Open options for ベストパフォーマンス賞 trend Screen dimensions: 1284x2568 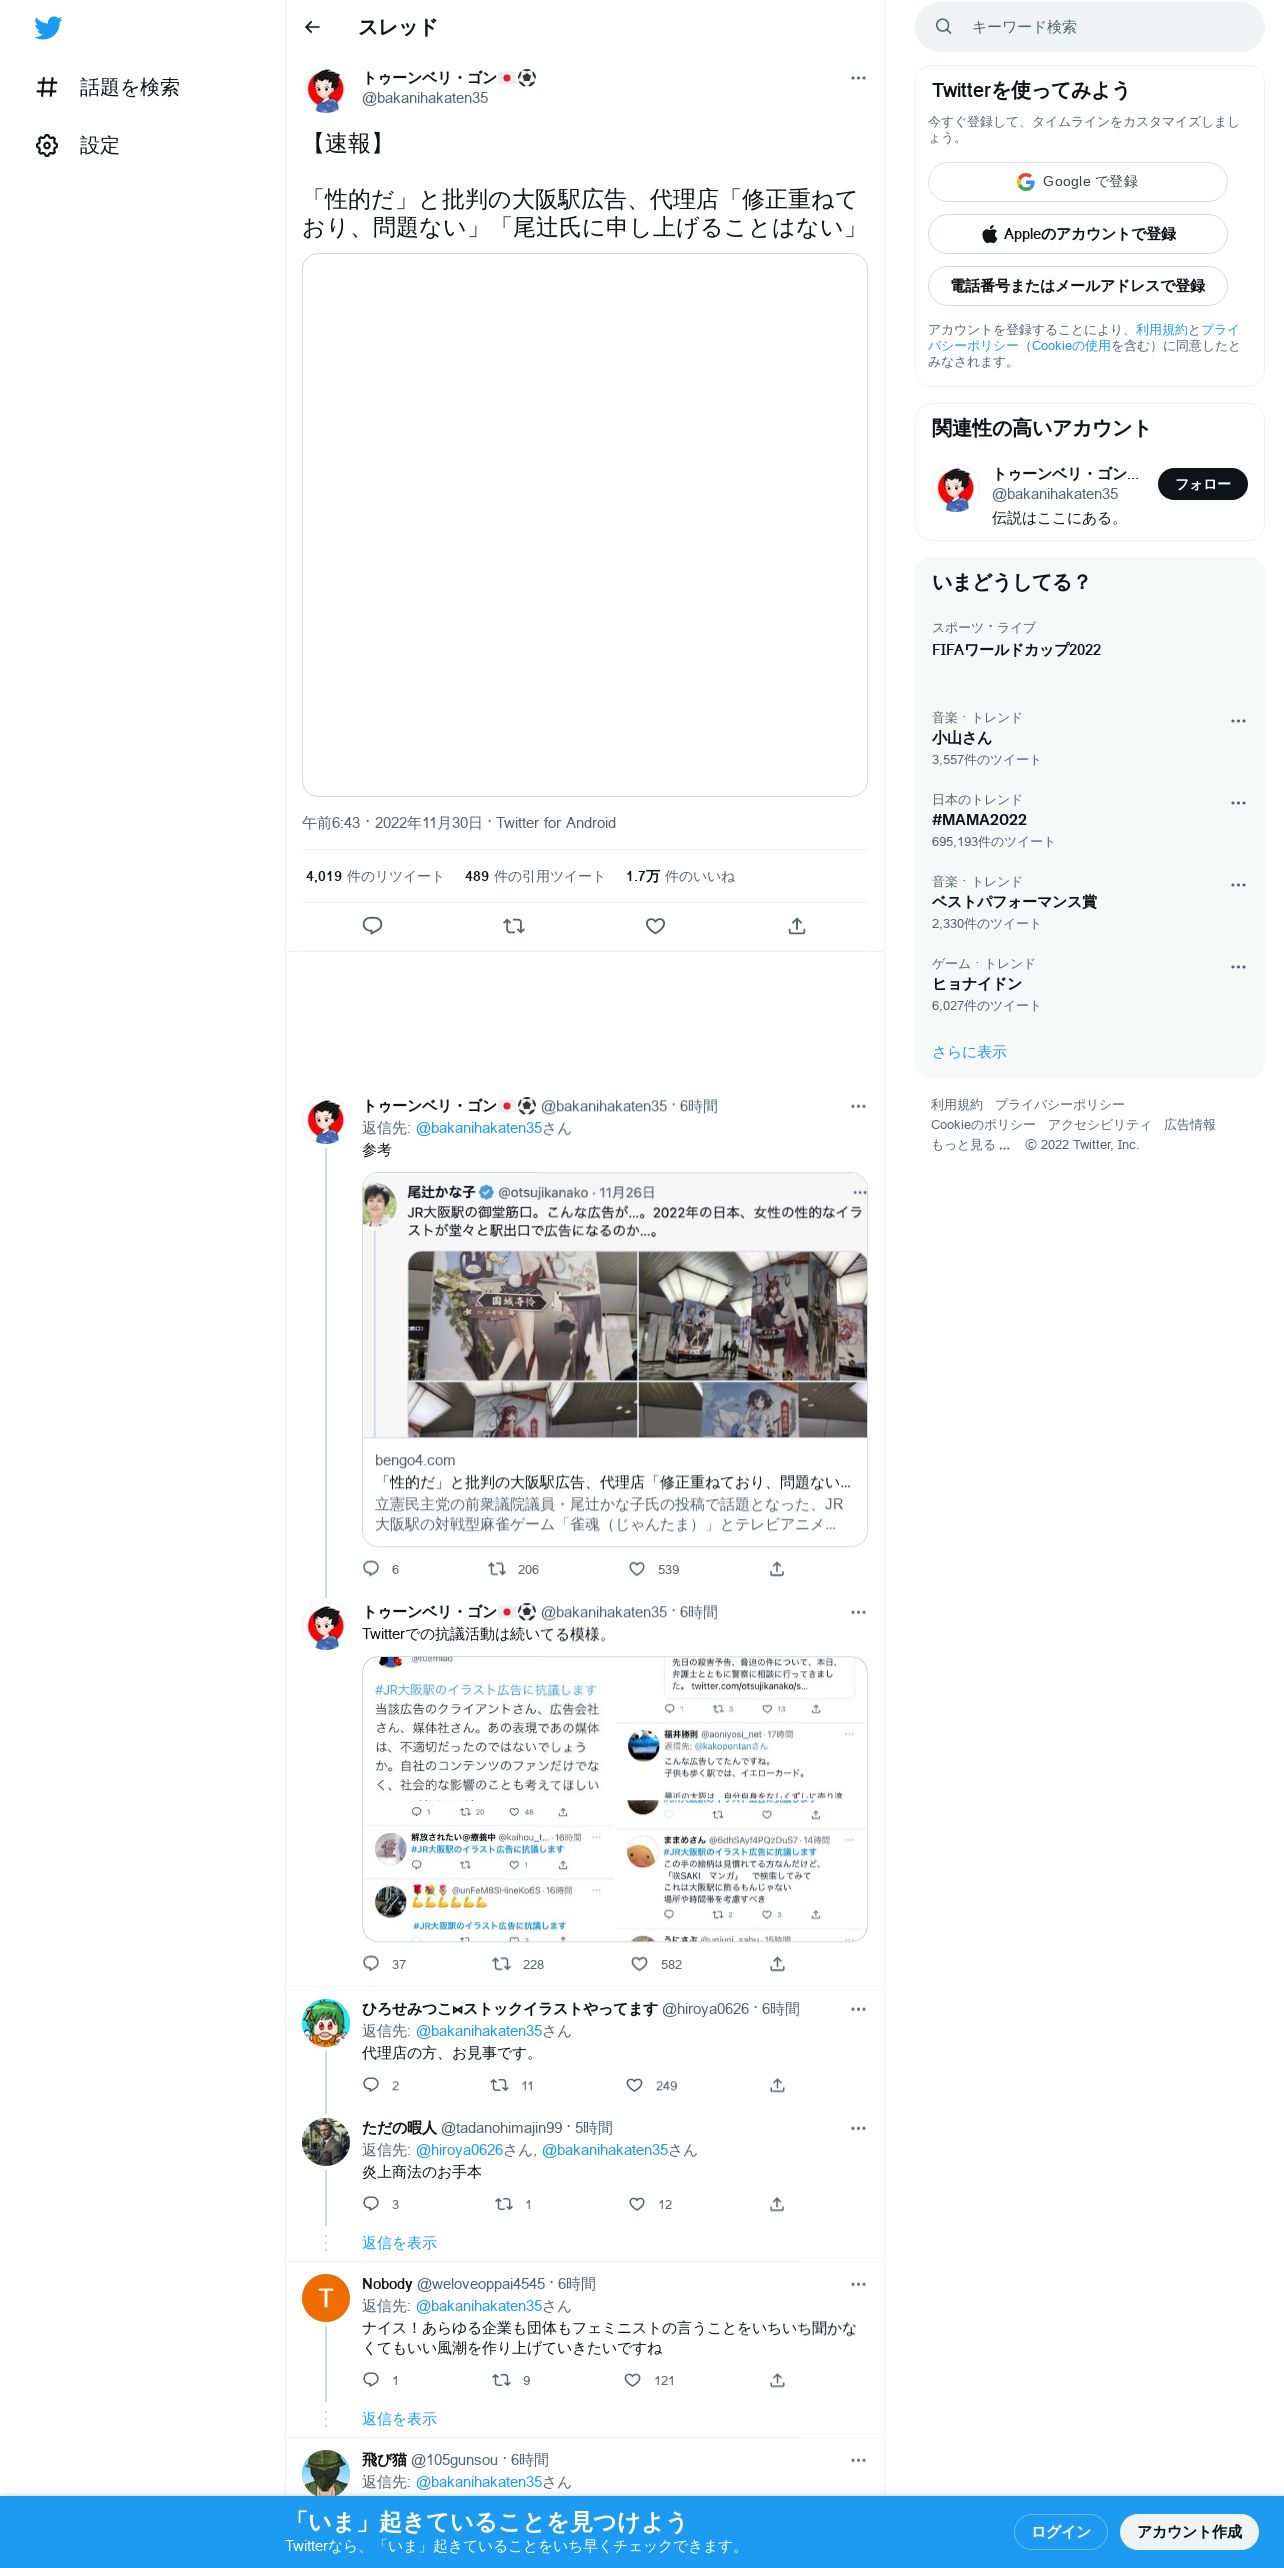[1238, 885]
